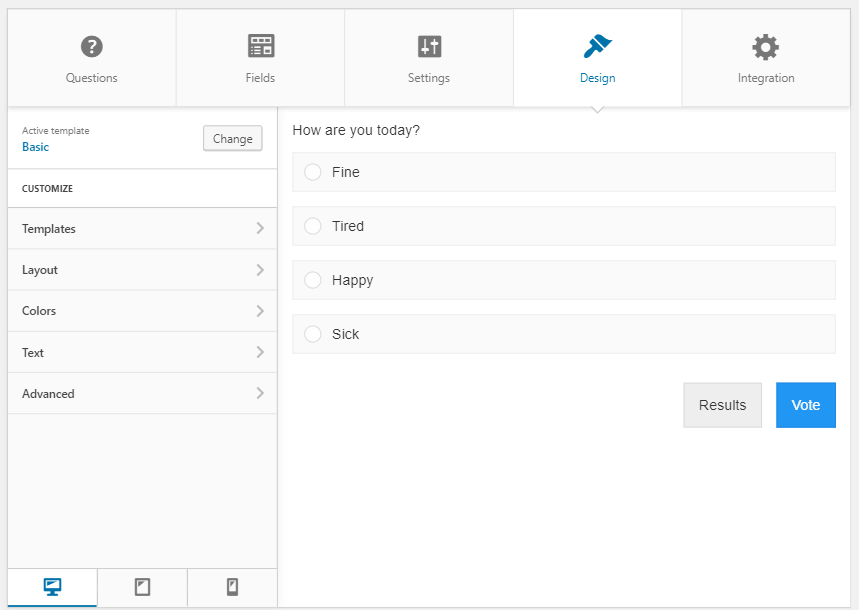Open the Advanced section
The width and height of the screenshot is (859, 610).
tap(142, 394)
